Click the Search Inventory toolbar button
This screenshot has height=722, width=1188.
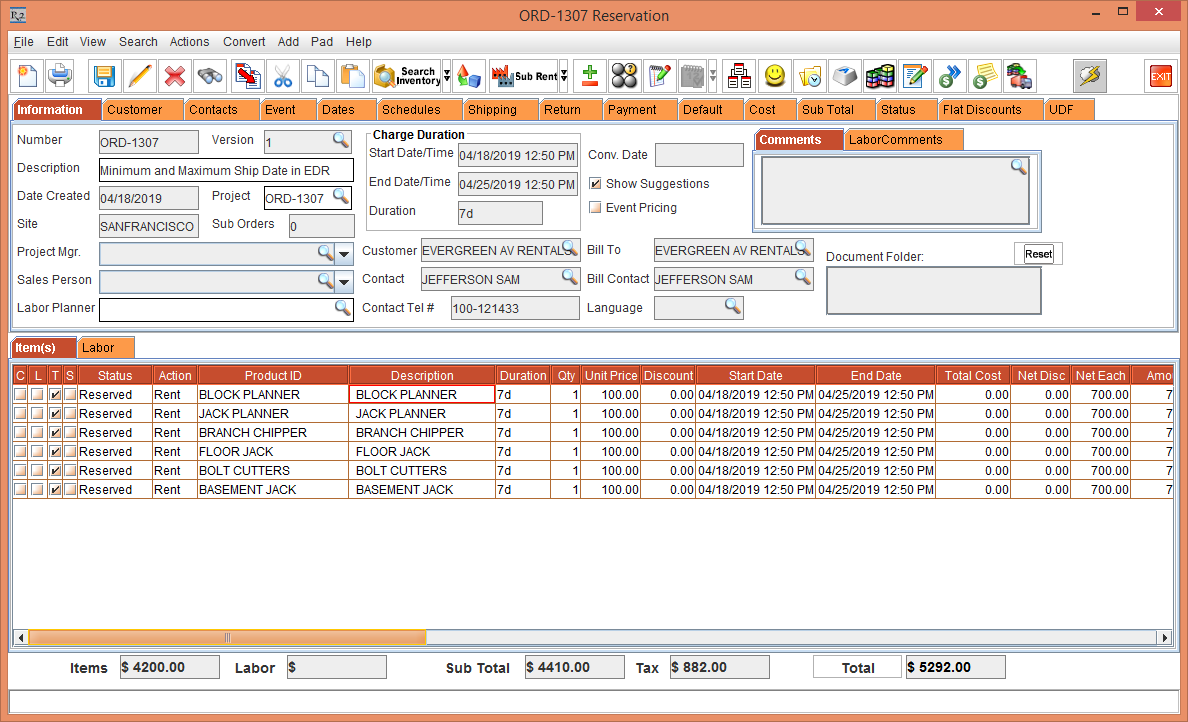[406, 76]
